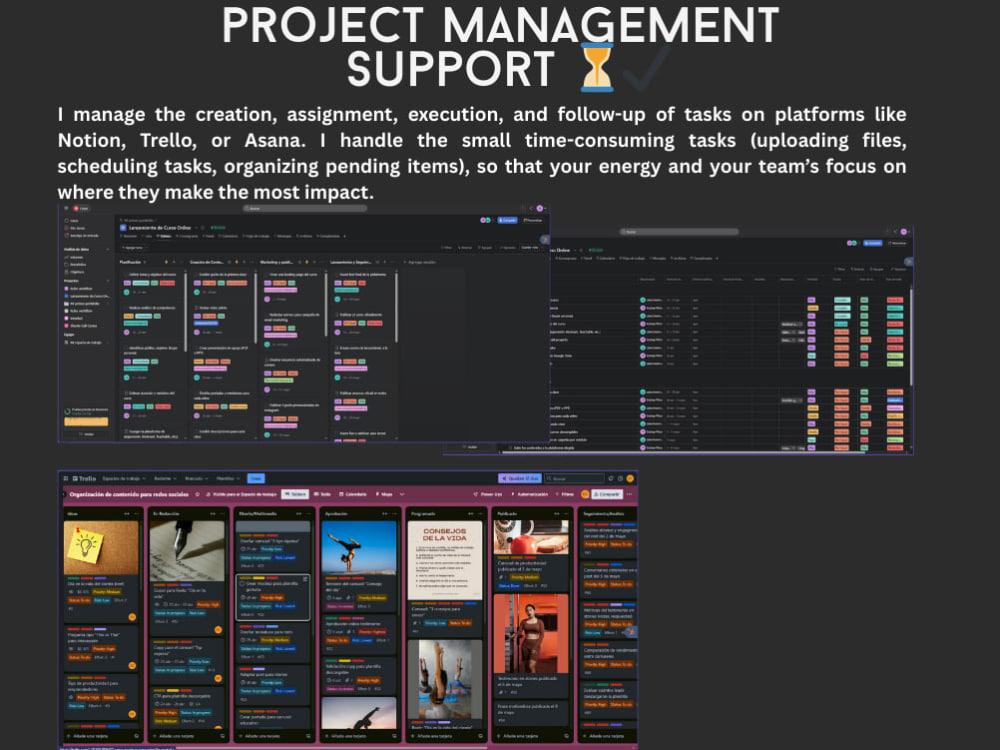Switch to the Mapa view in Trello
This screenshot has height=750, width=1000.
tap(384, 494)
